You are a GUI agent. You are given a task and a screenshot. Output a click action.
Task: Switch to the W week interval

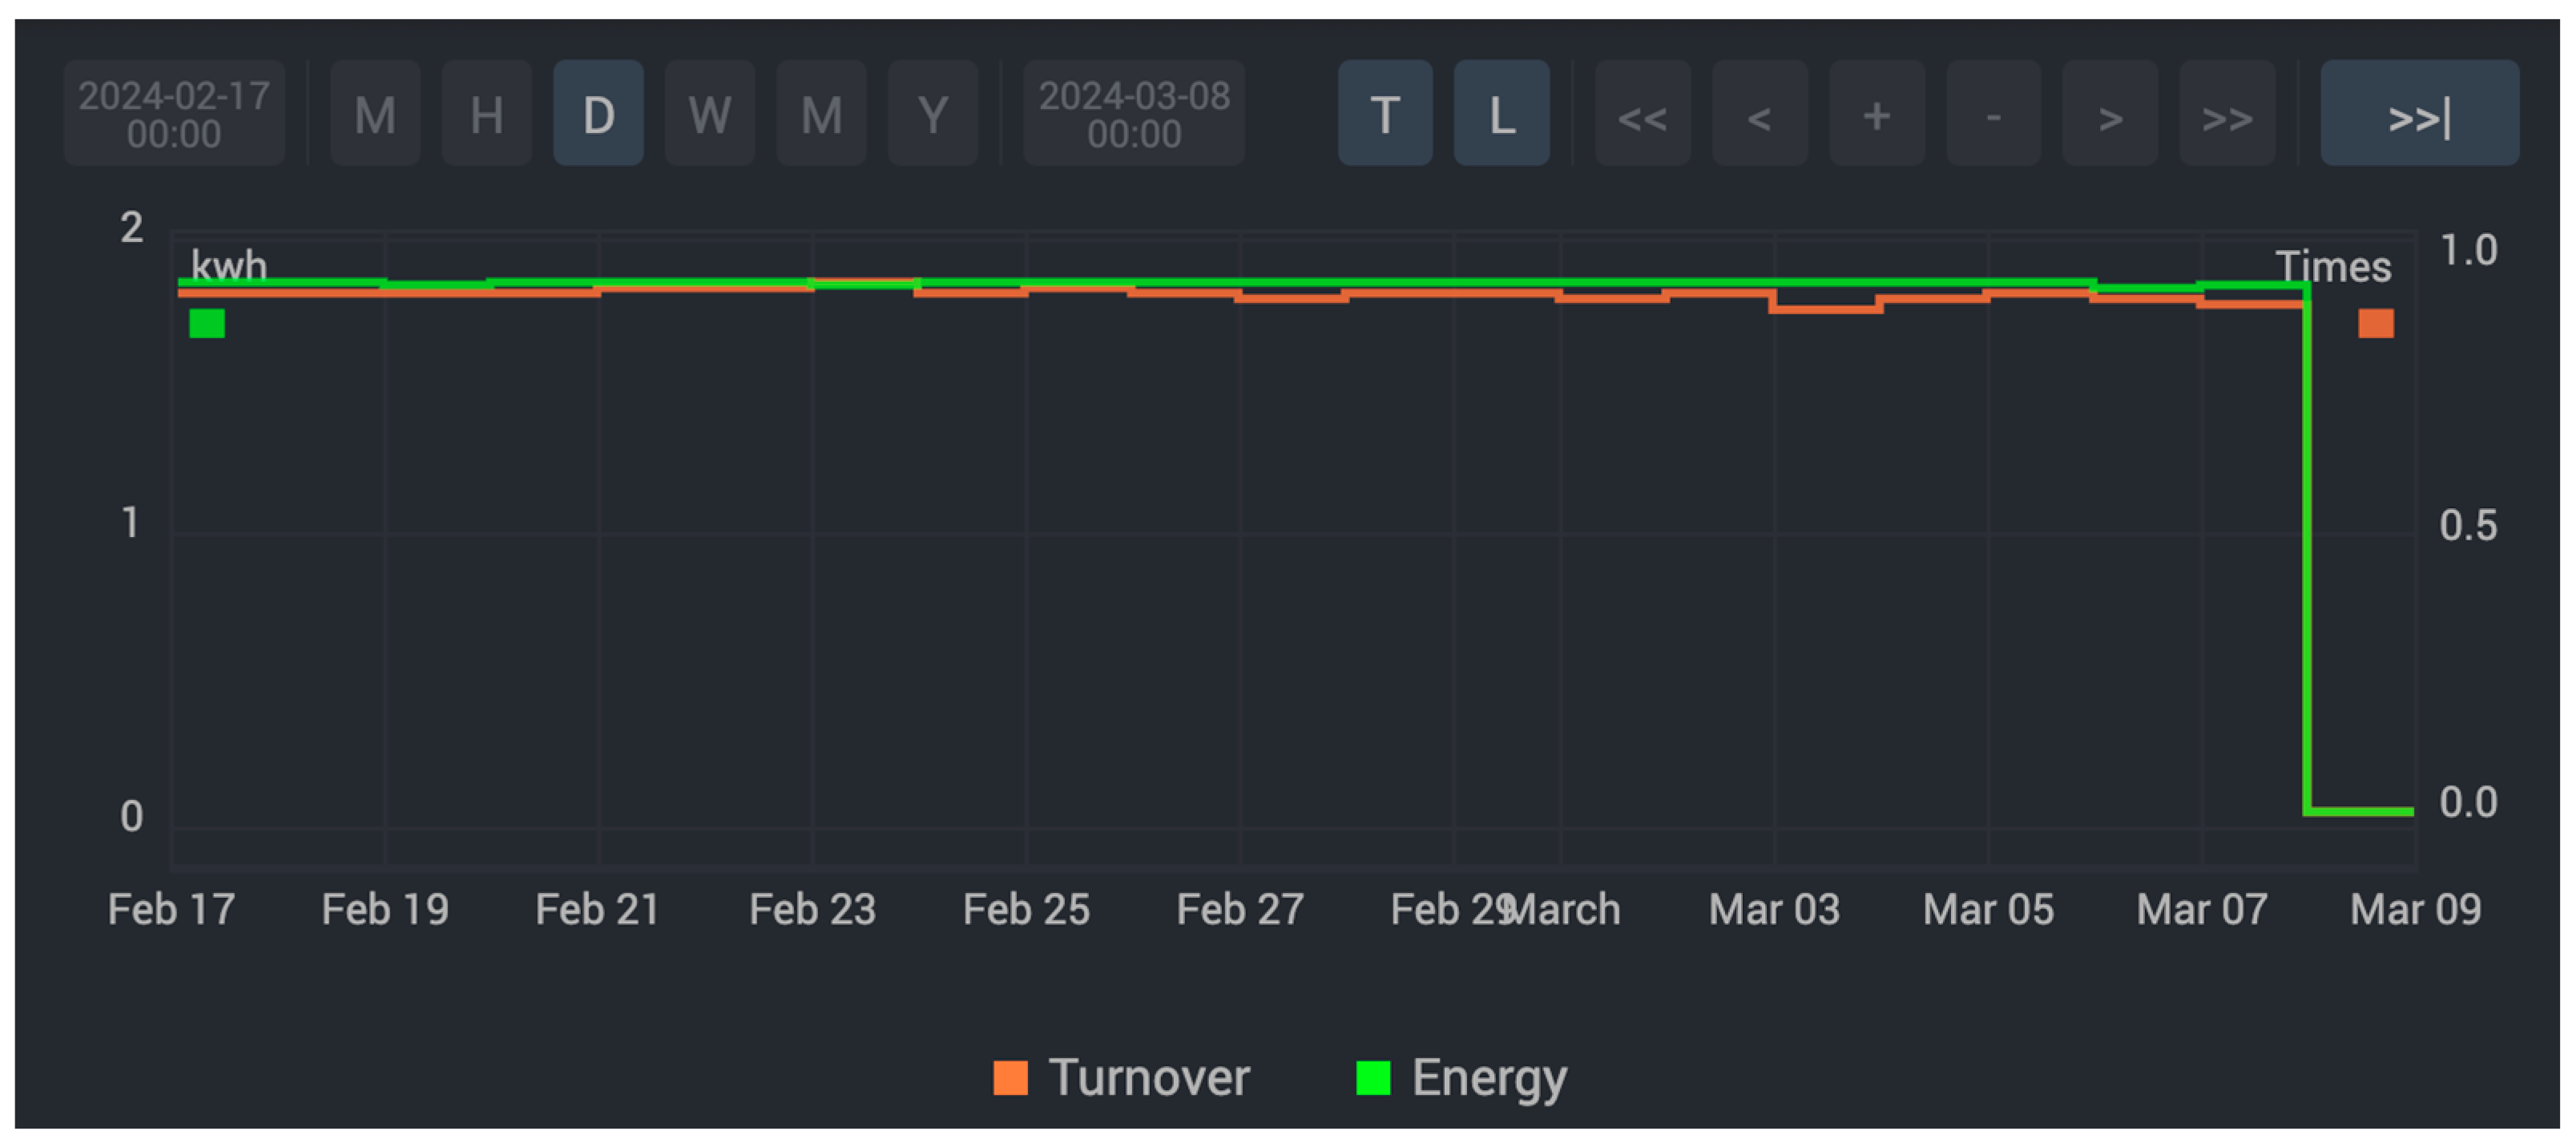pos(709,114)
